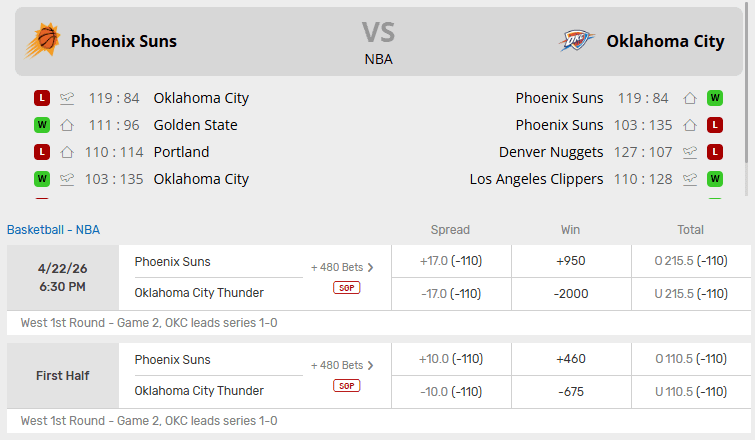Open the Basketball - NBA league link
Screen dimensions: 755x440
tap(53, 229)
